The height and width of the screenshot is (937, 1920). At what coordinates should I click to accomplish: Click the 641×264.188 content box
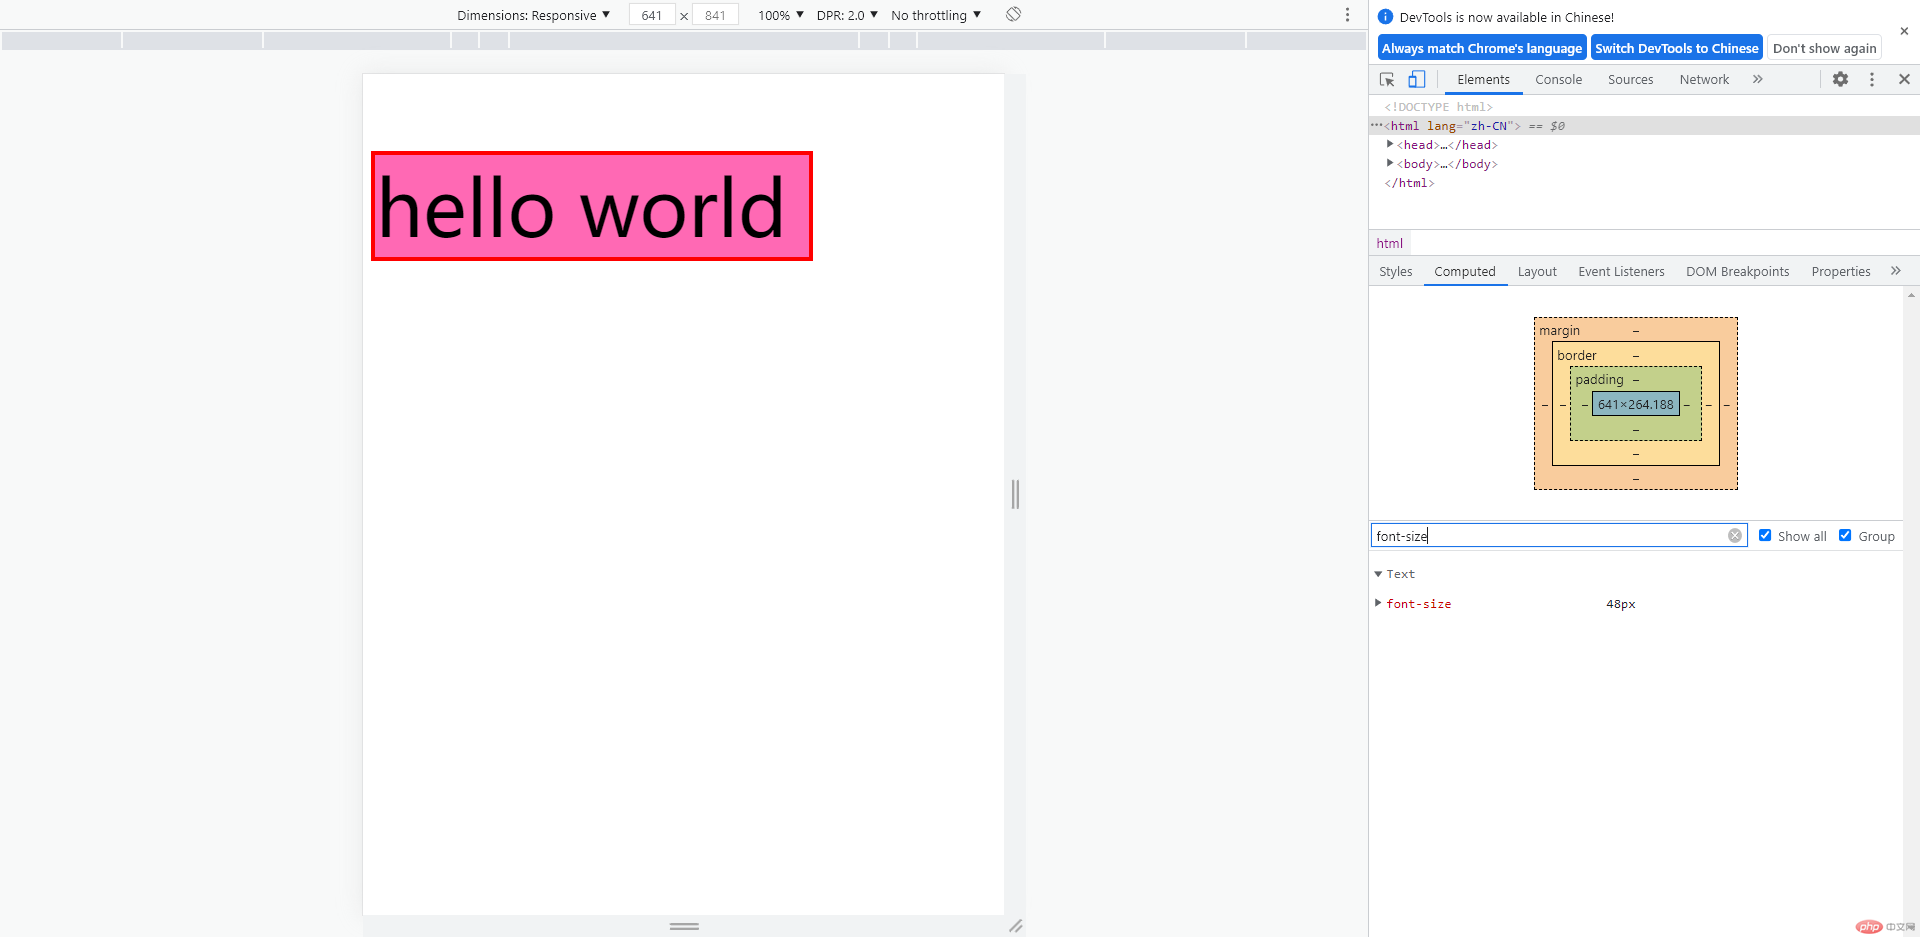(1635, 404)
